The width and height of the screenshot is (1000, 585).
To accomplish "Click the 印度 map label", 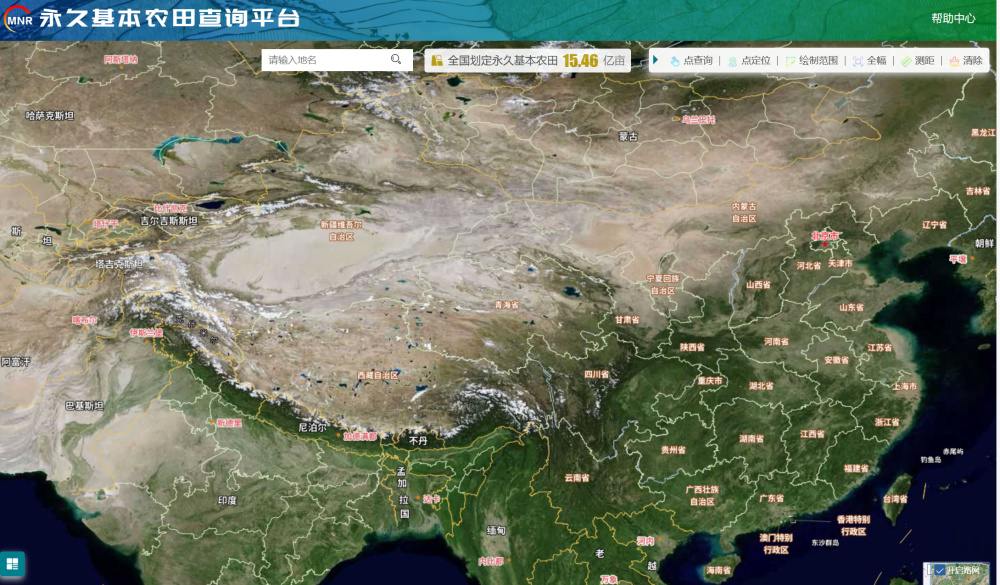I will (x=227, y=500).
